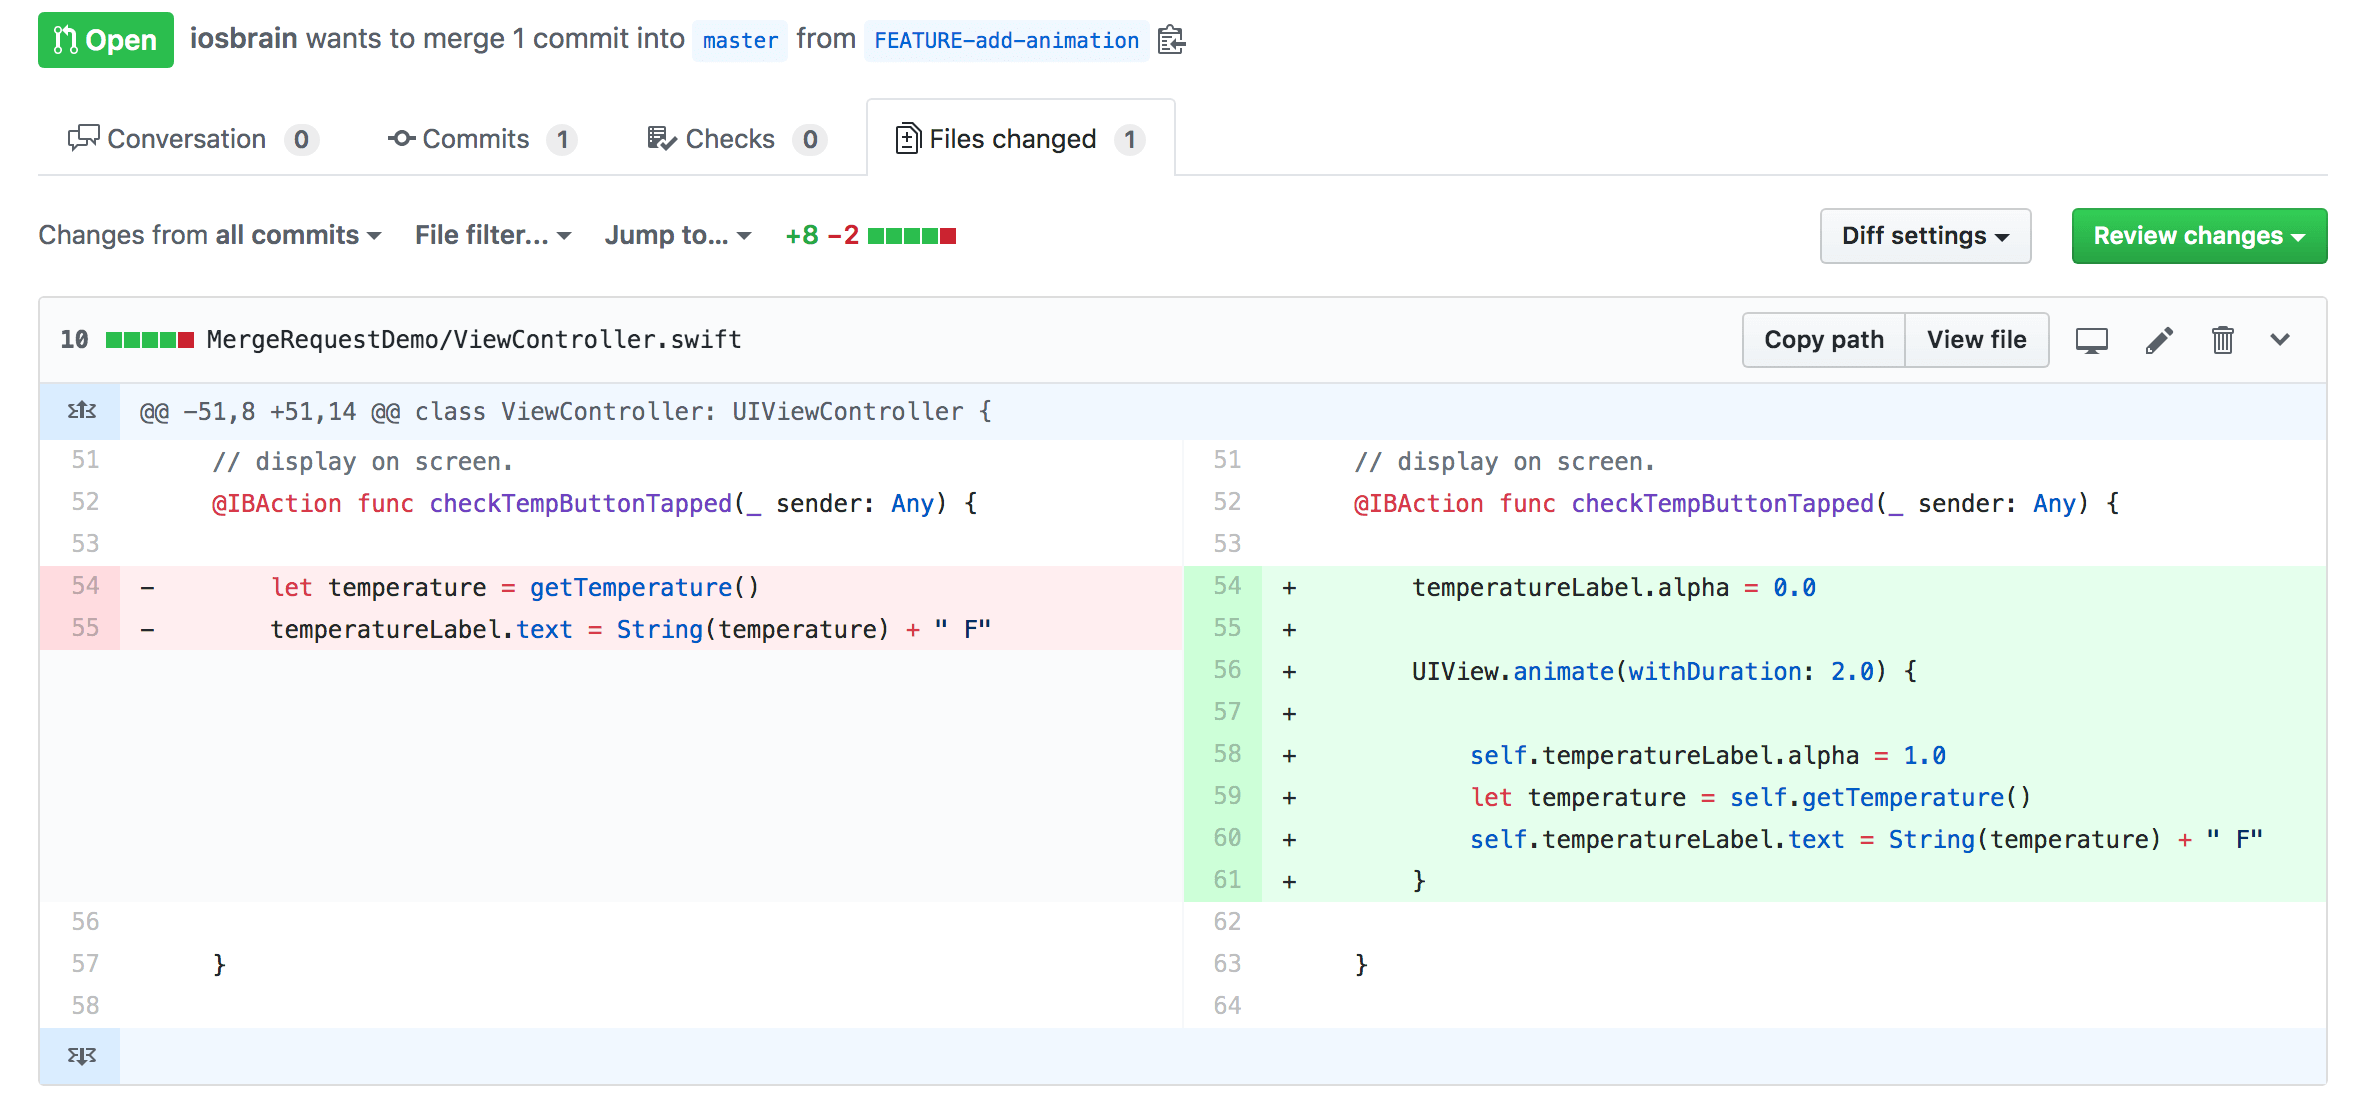Click diffstat color blocks next to +8 −2
Viewport: 2360px width, 1108px height.
pos(911,236)
